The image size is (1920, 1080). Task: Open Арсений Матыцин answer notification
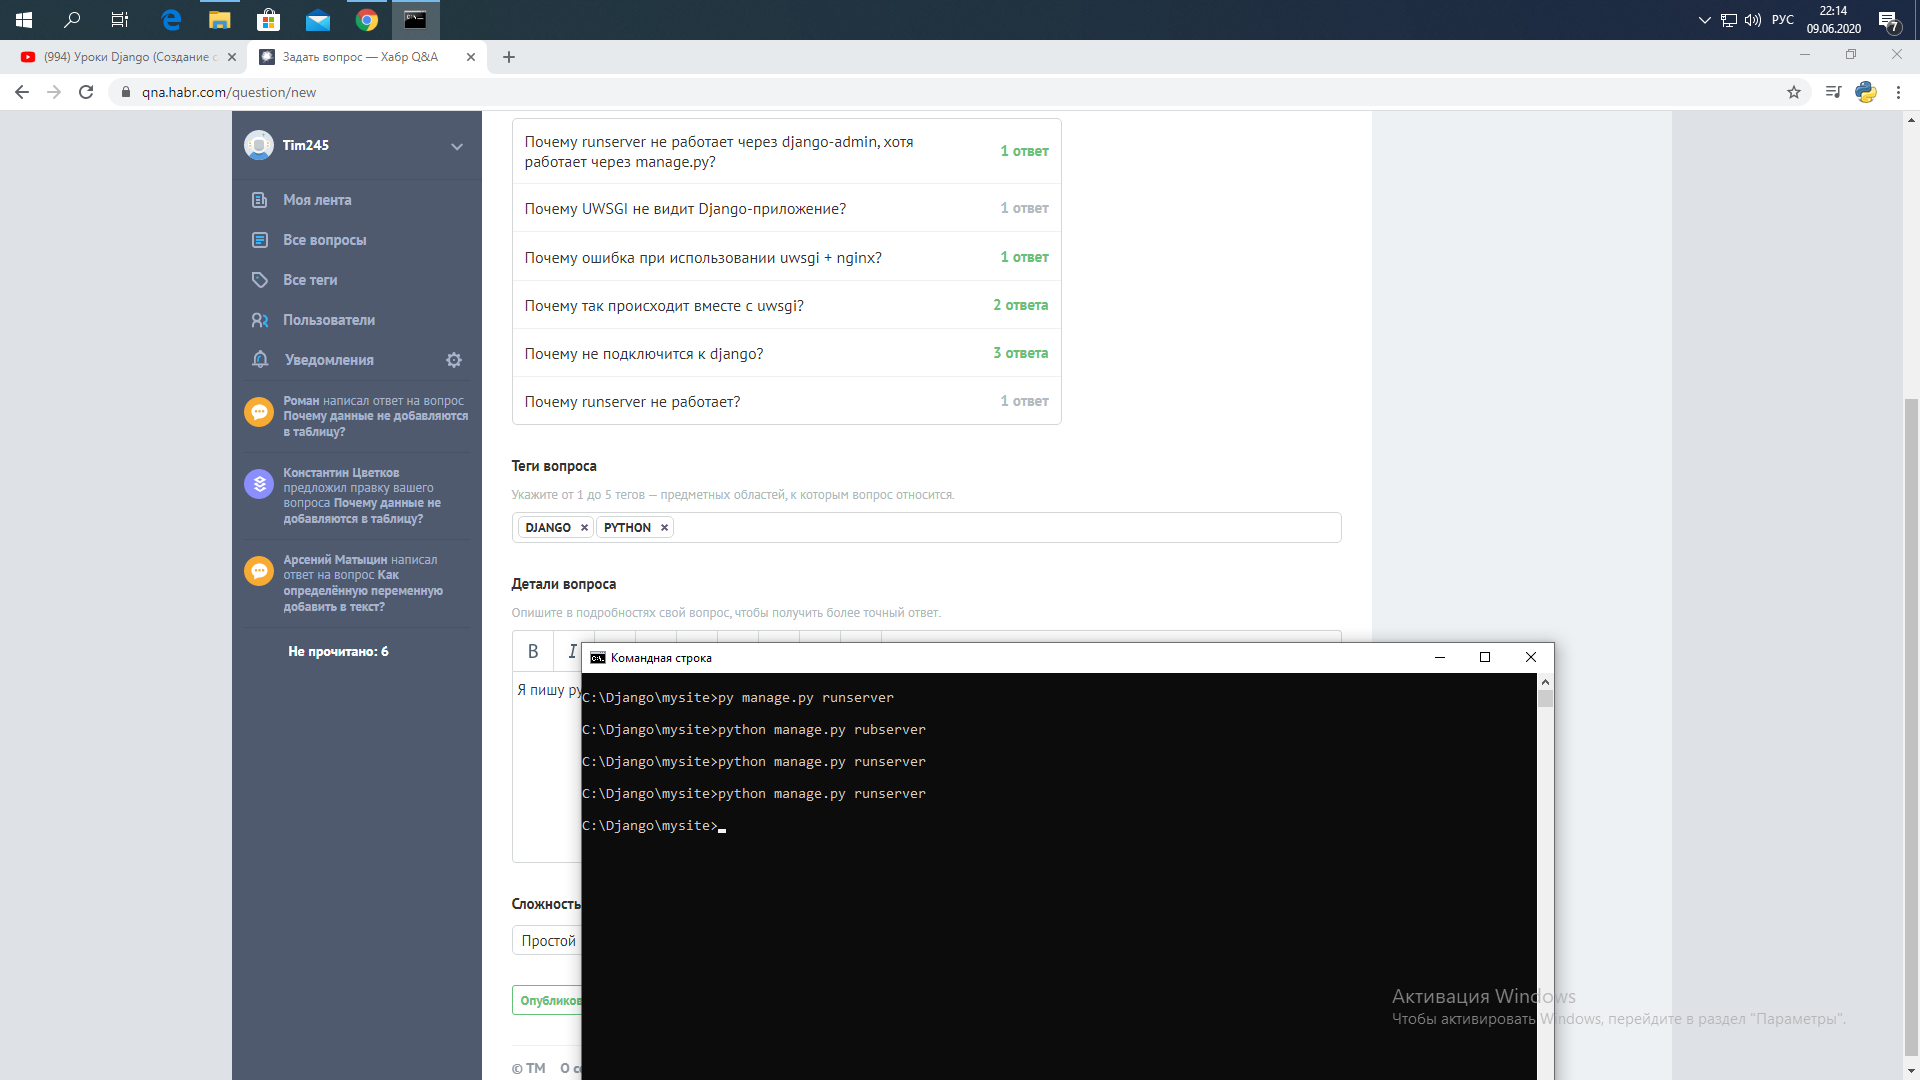point(357,583)
